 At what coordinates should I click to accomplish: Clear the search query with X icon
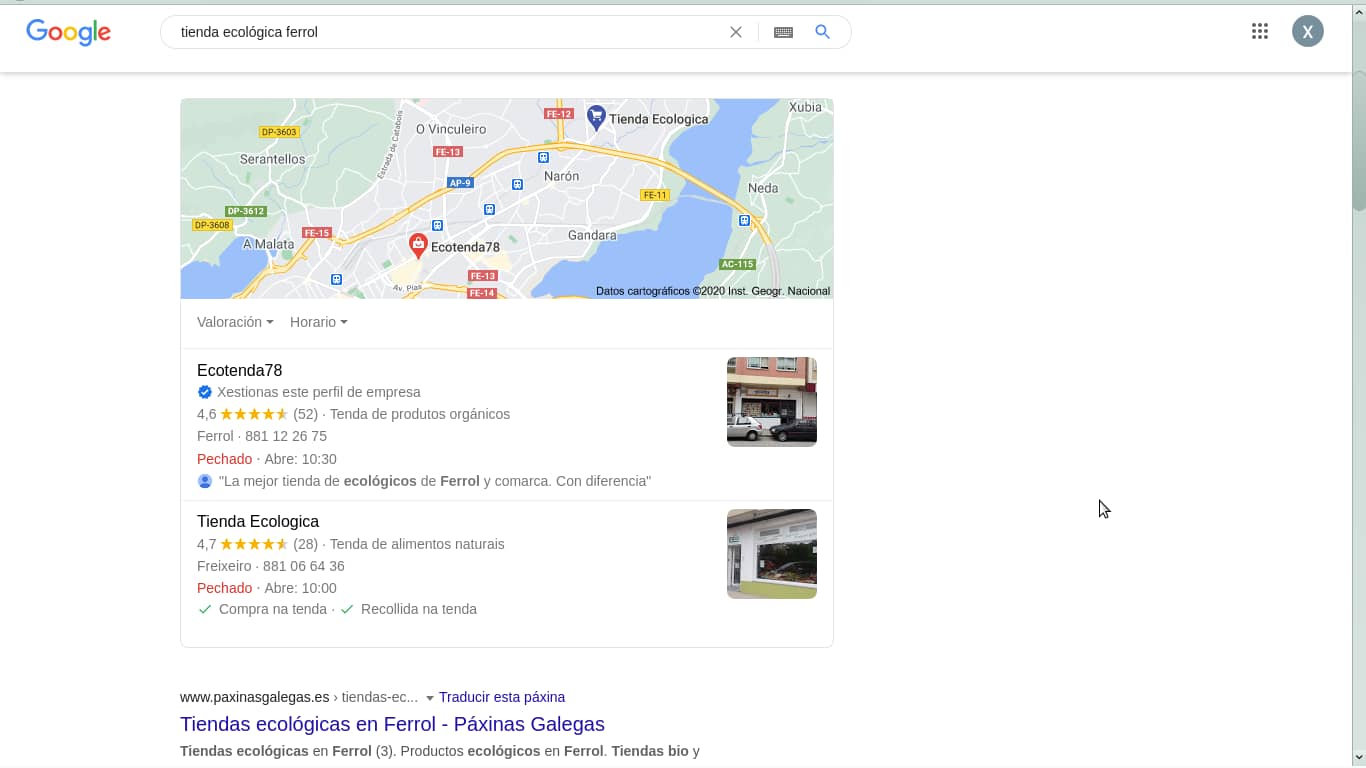click(736, 32)
